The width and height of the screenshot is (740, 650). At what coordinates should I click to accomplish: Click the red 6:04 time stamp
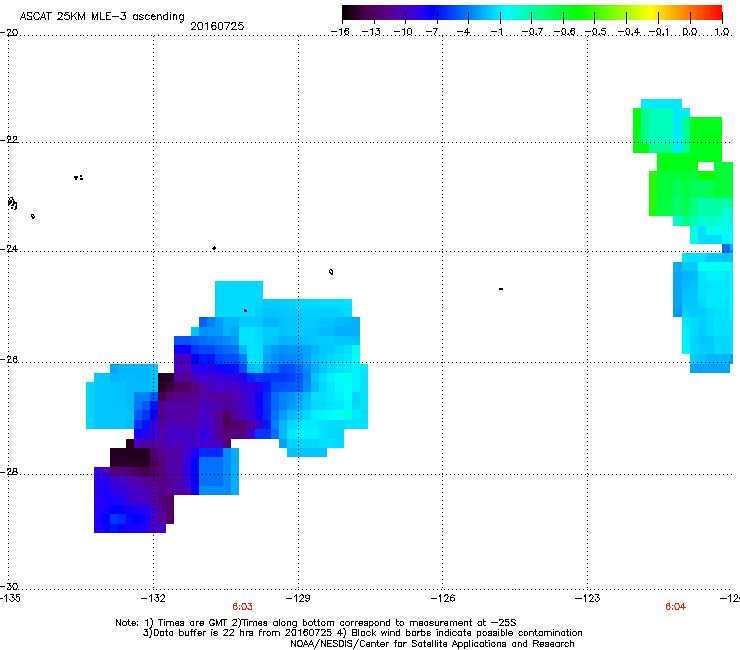pyautogui.click(x=675, y=607)
